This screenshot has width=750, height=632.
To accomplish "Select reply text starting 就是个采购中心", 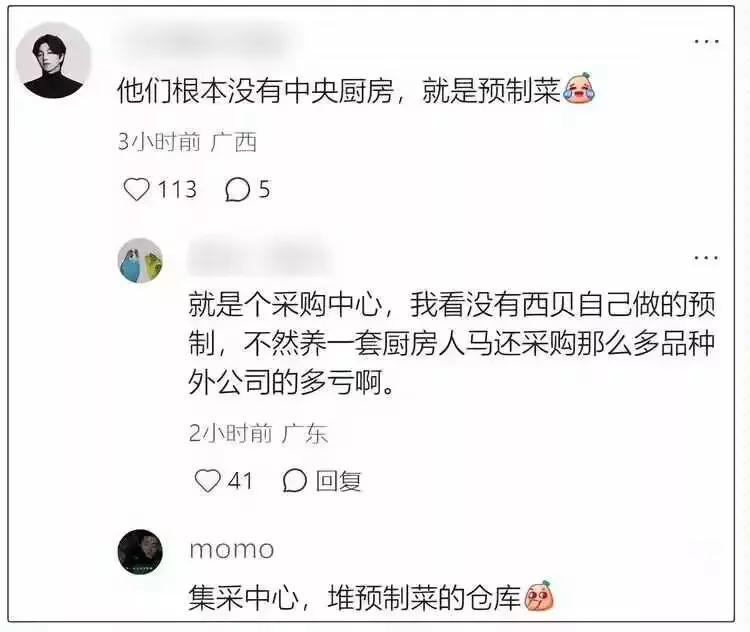I will (452, 344).
